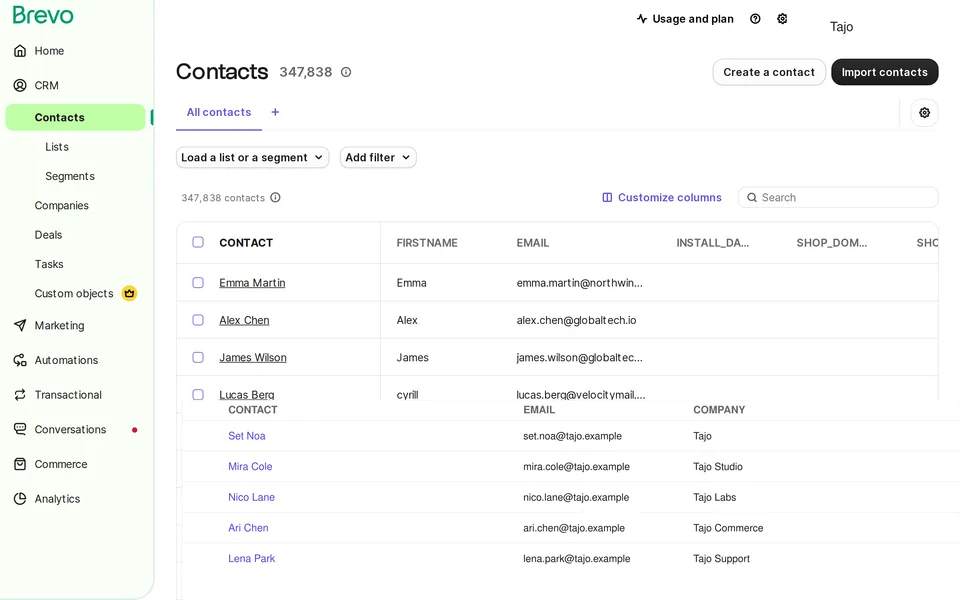The image size is (960, 600).
Task: Click the Commerce bag icon
Action: tap(20, 464)
